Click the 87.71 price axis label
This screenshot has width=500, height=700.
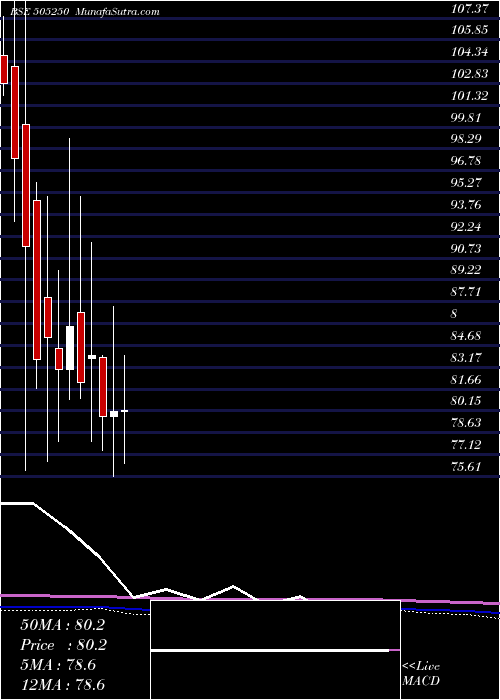(467, 292)
